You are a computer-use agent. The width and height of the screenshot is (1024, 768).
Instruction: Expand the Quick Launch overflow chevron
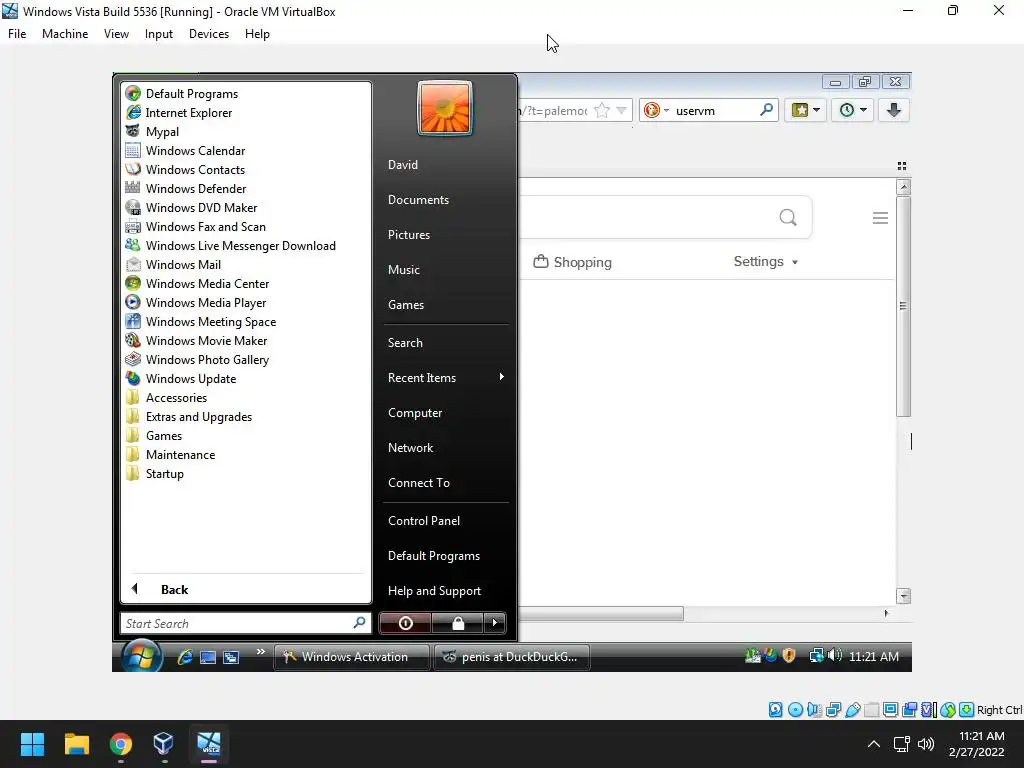pyautogui.click(x=261, y=652)
